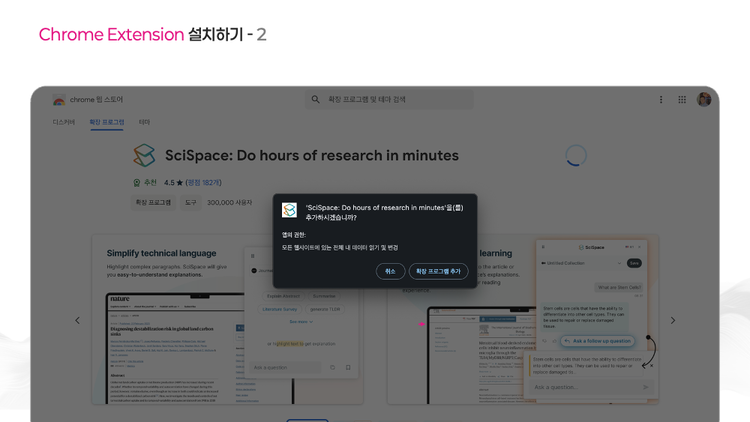750x422 pixels.
Task: Click the send arrow in right preview
Action: [x=646, y=387]
